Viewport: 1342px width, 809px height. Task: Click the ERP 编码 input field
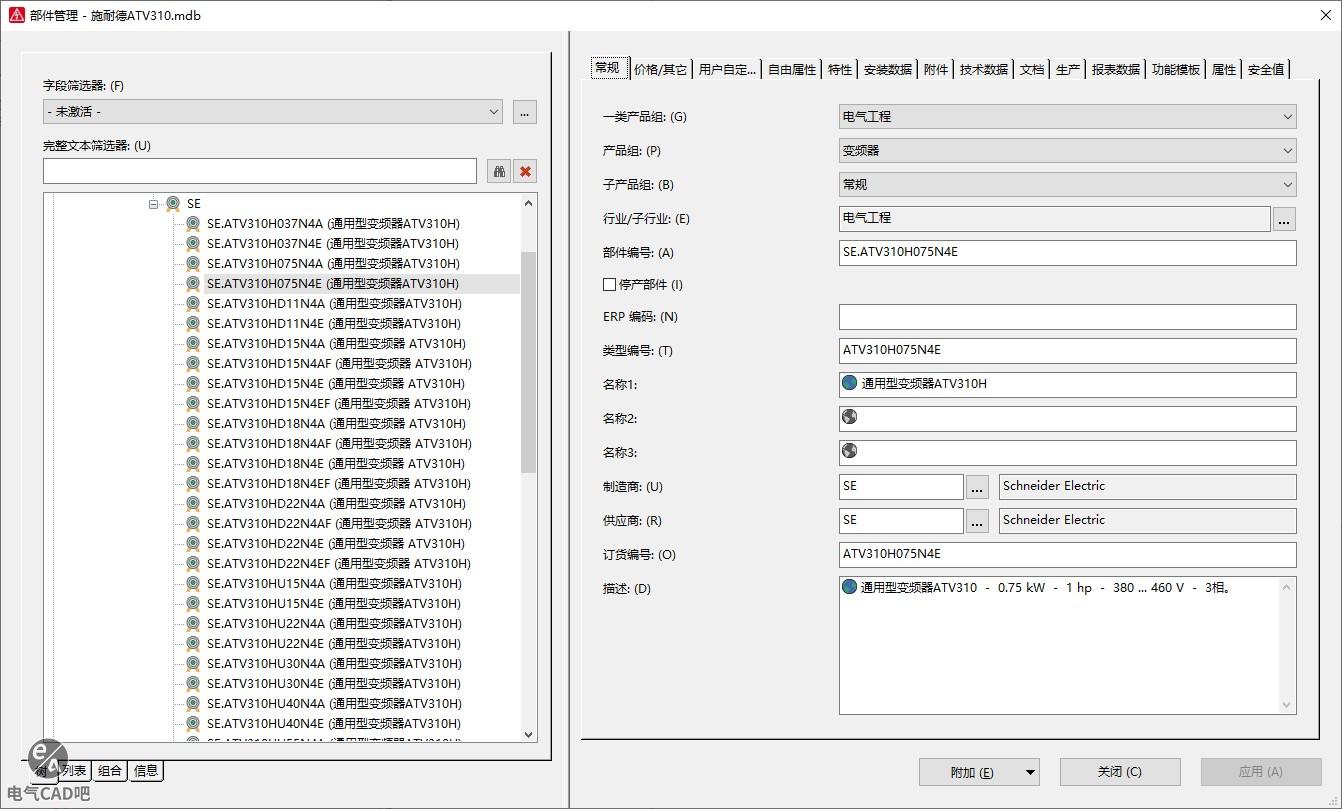coord(1067,317)
